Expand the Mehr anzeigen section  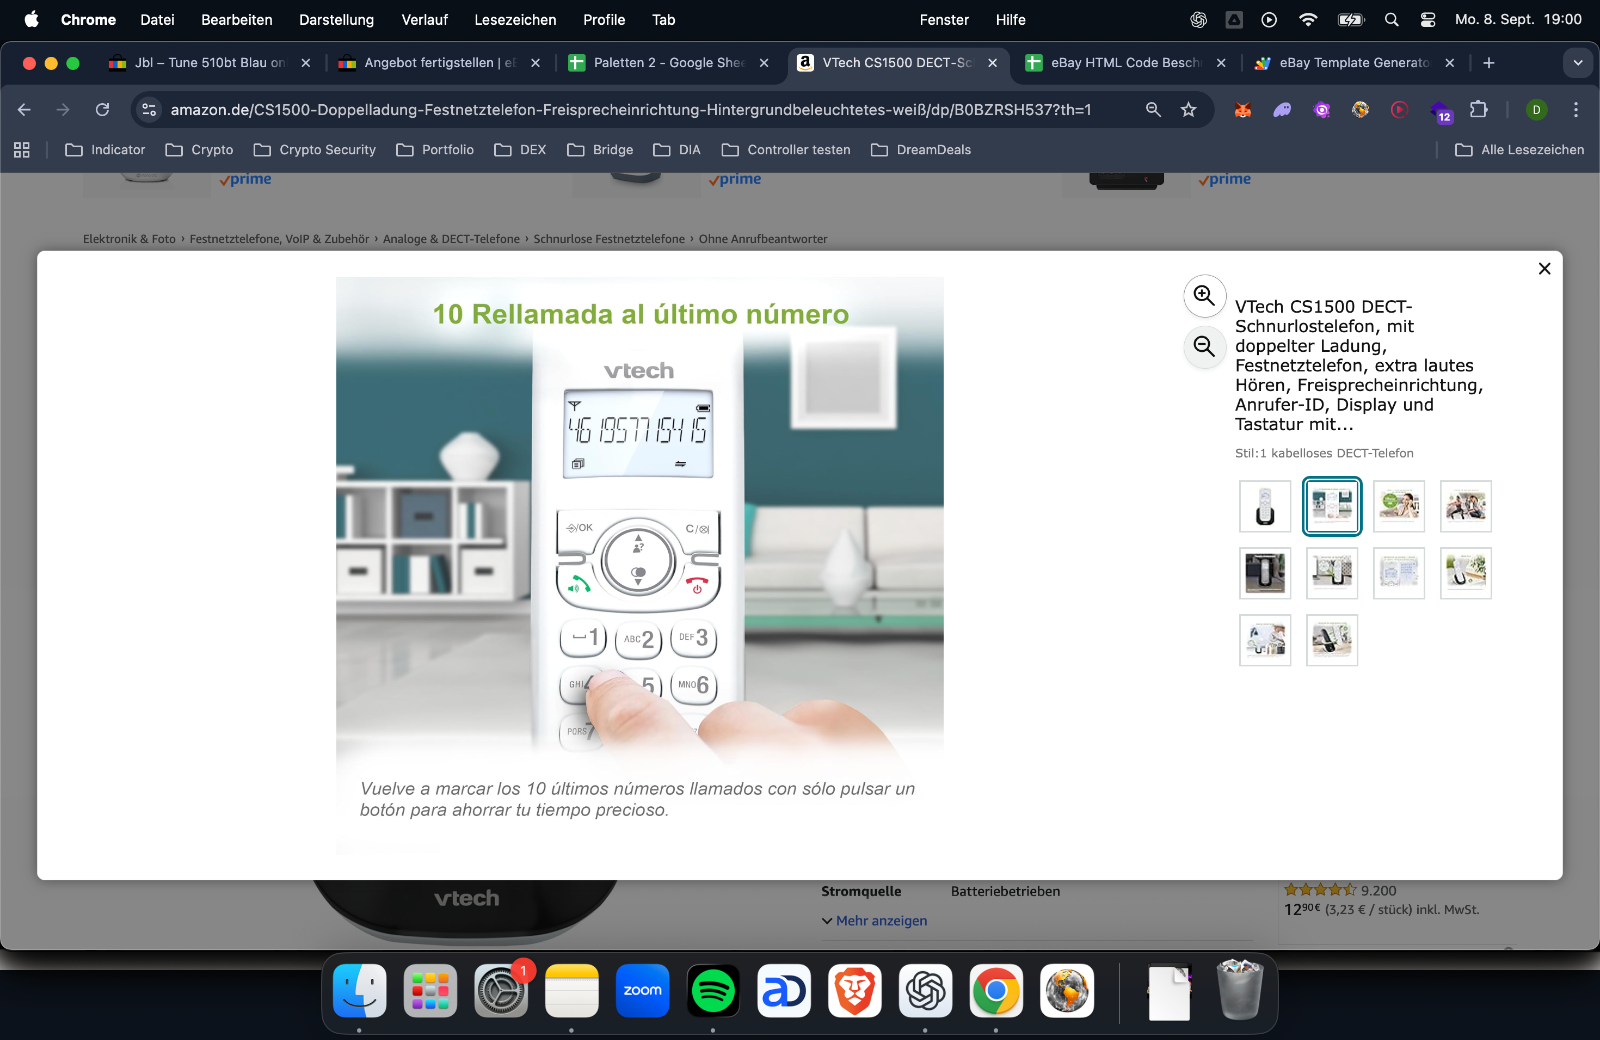tap(881, 921)
